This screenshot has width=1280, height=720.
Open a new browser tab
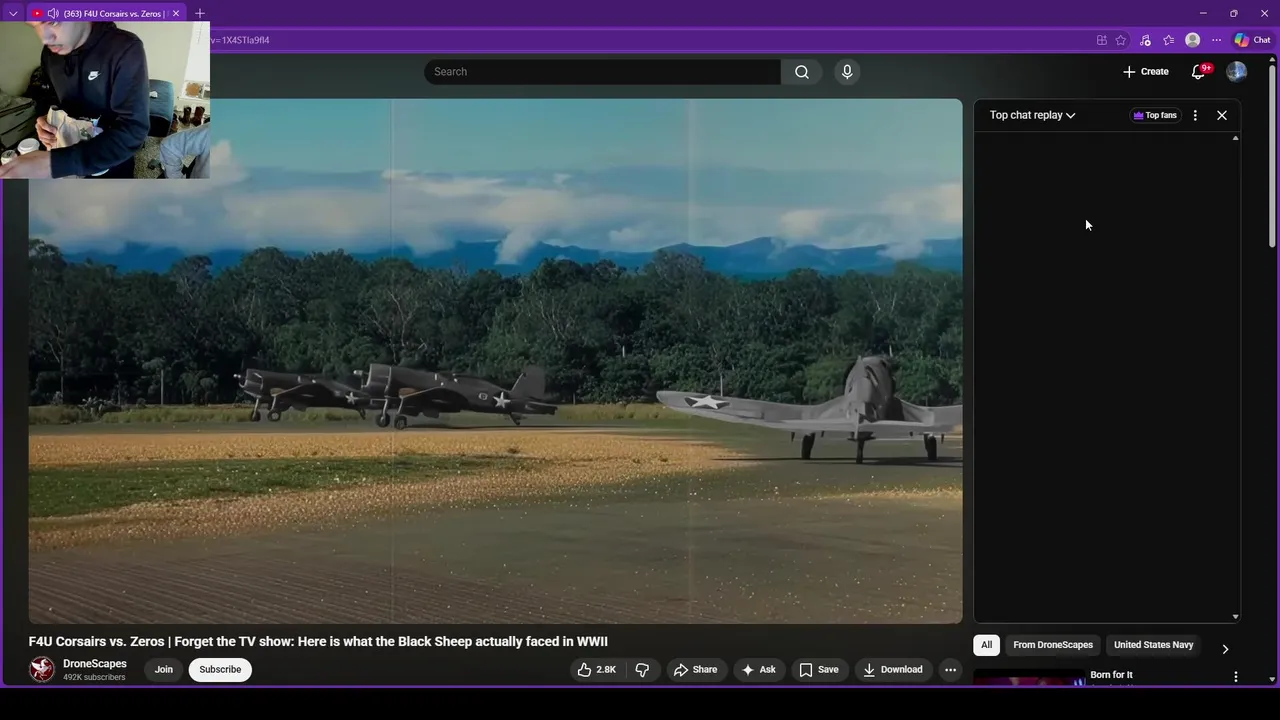tap(200, 14)
